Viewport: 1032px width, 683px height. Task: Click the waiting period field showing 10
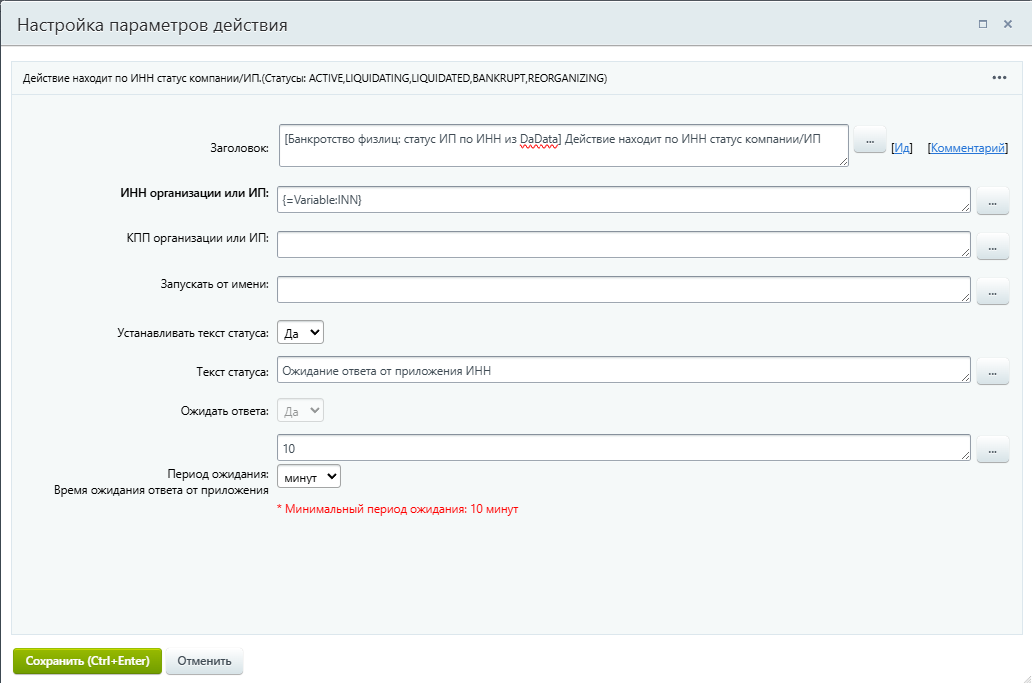623,448
